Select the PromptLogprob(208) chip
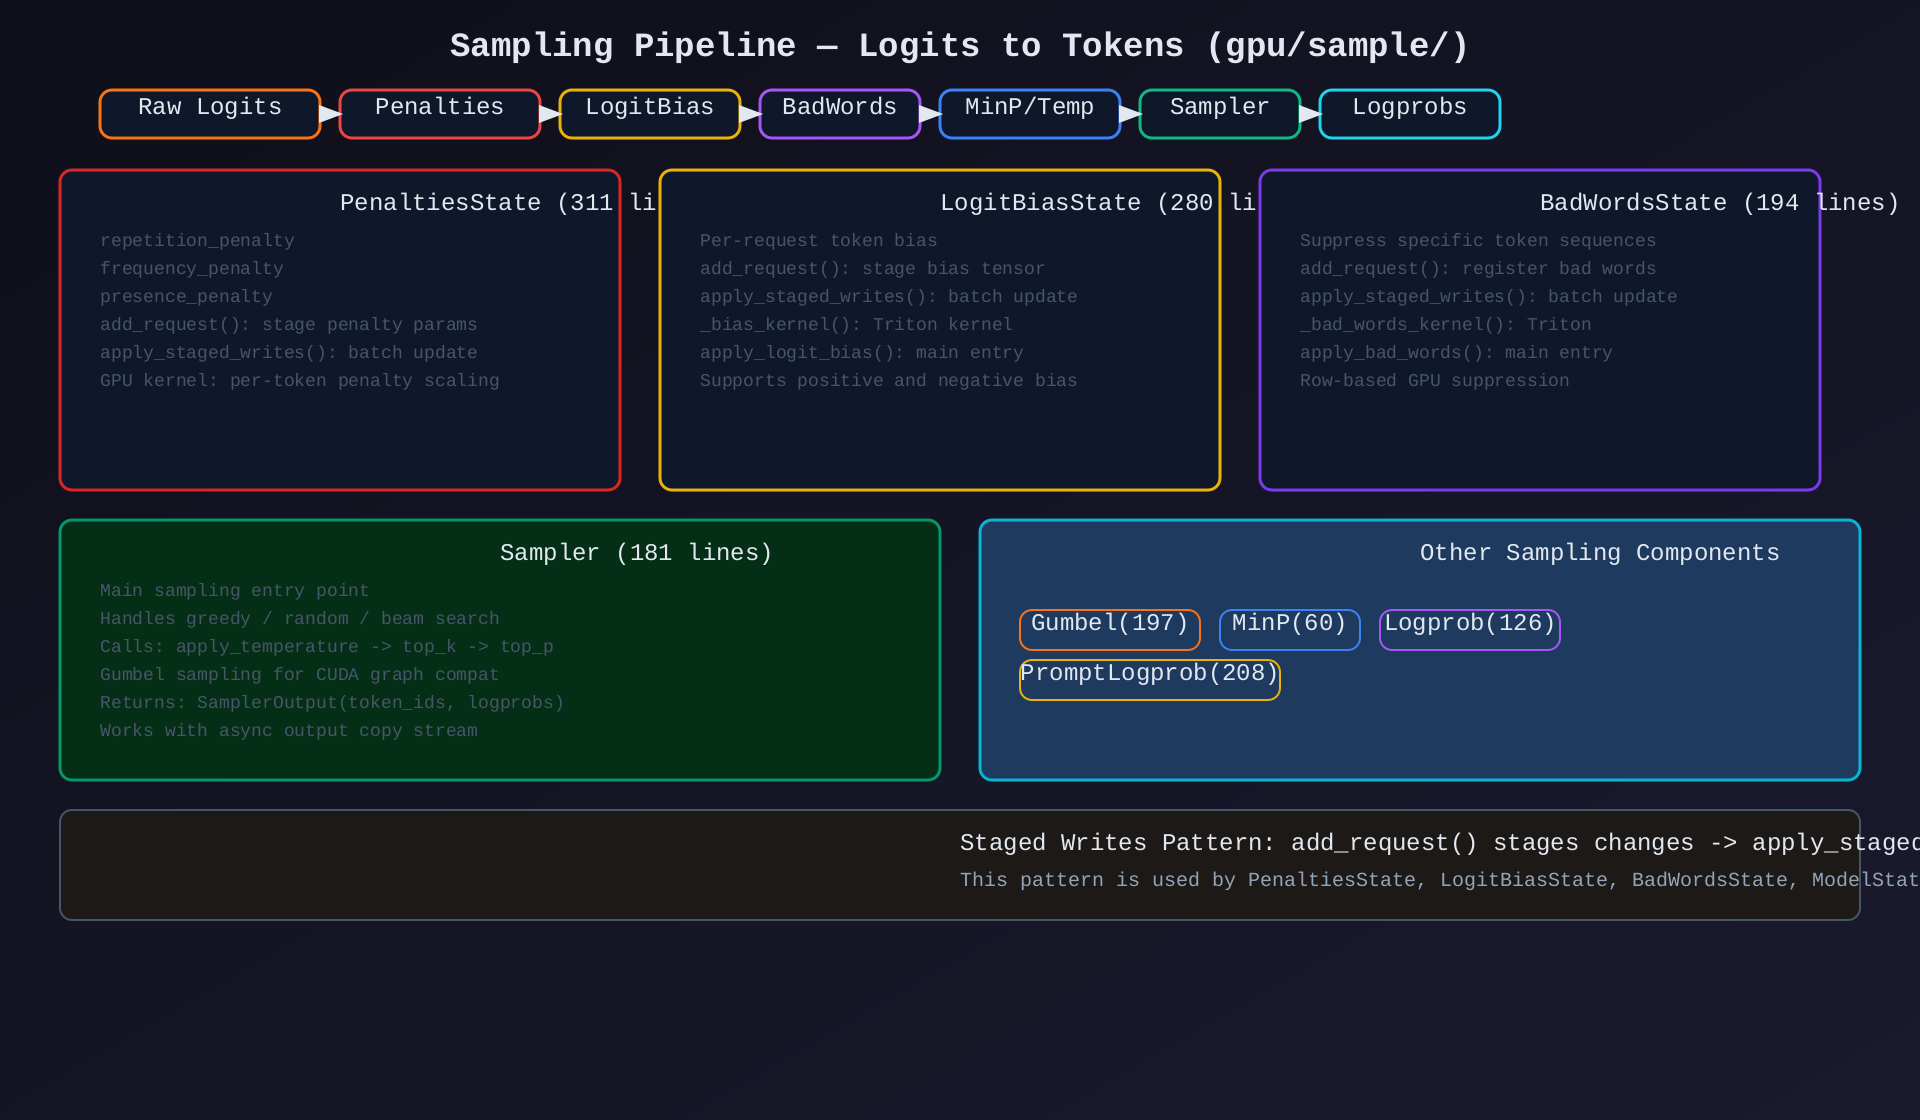Viewport: 1920px width, 1120px height. point(1150,679)
